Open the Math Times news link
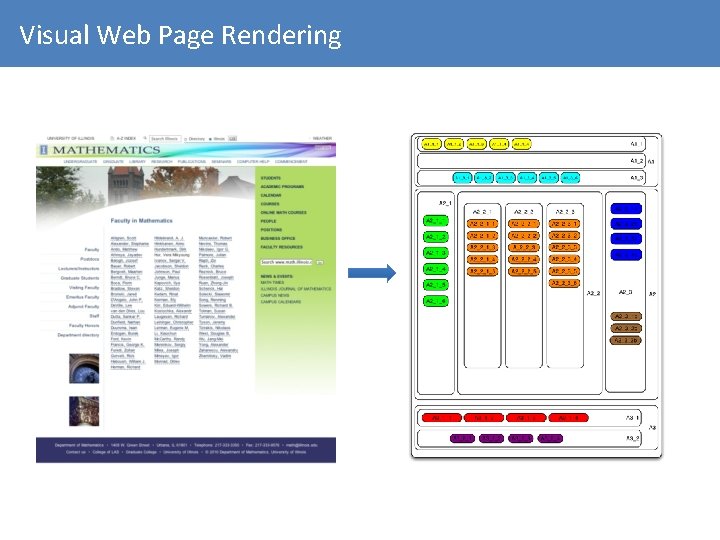The image size is (720, 540). (x=272, y=282)
